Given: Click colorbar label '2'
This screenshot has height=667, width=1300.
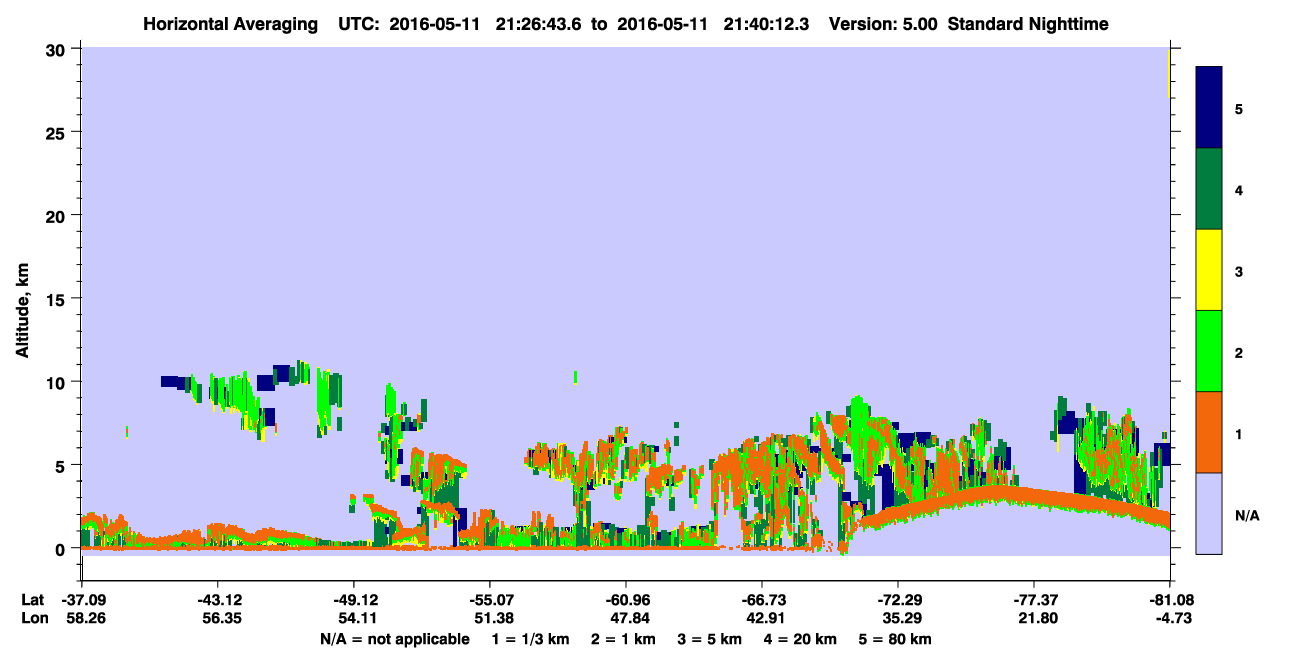Looking at the screenshot, I should 1238,352.
